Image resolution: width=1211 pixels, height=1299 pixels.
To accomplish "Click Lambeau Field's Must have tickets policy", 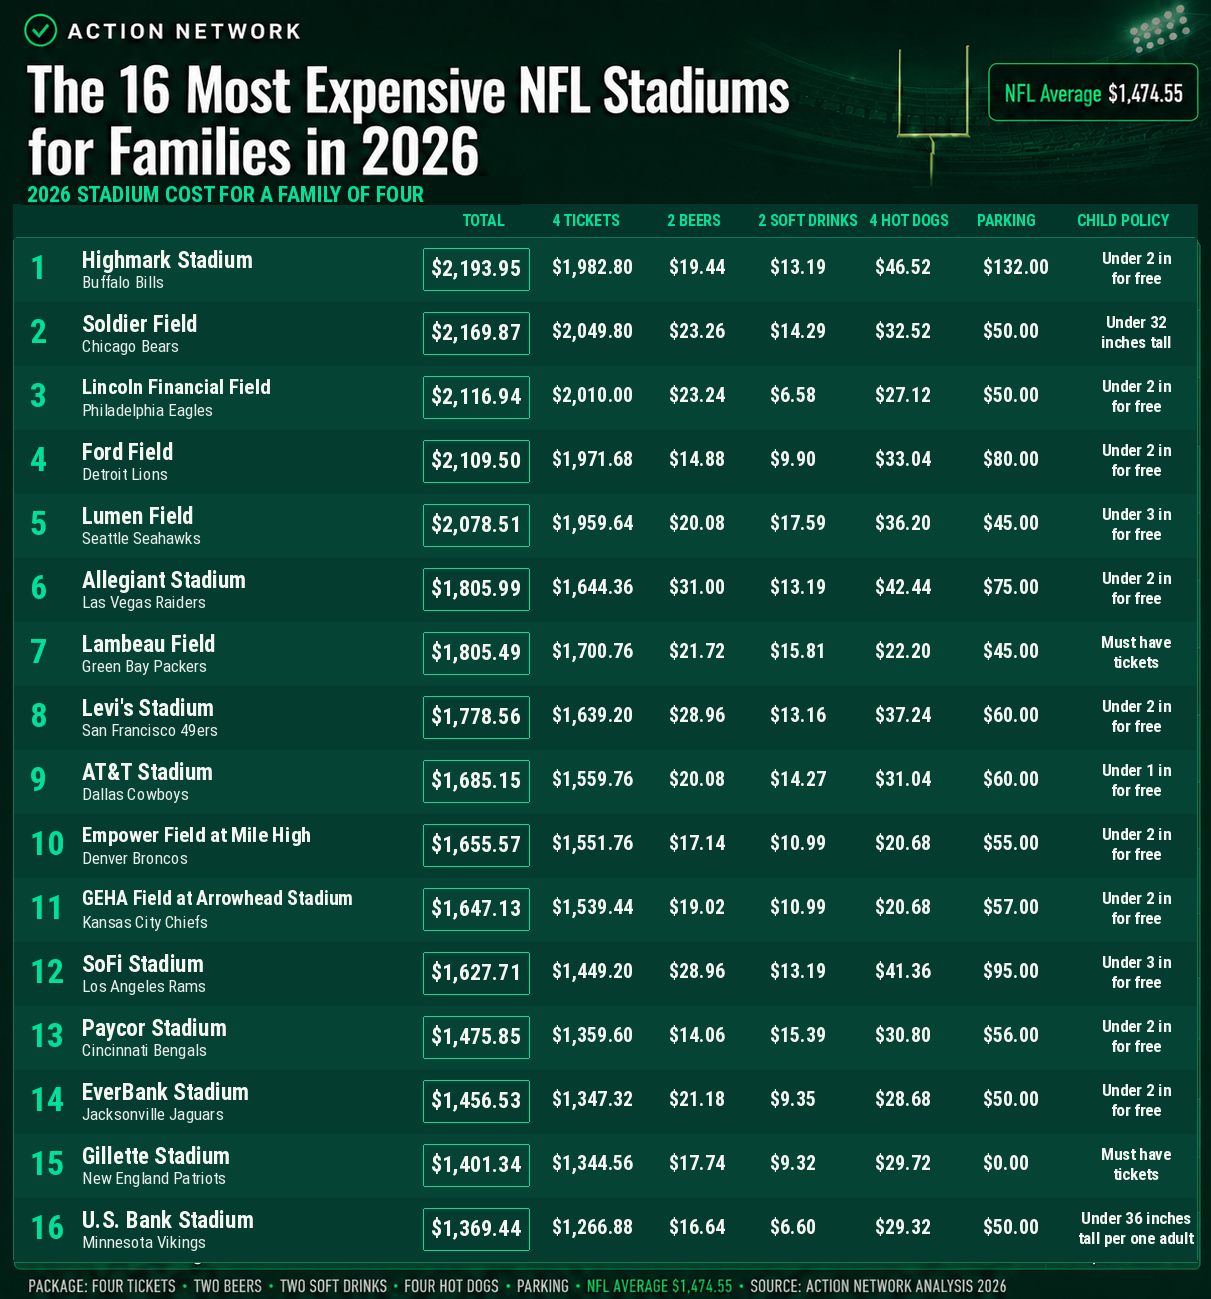I will [x=1136, y=652].
